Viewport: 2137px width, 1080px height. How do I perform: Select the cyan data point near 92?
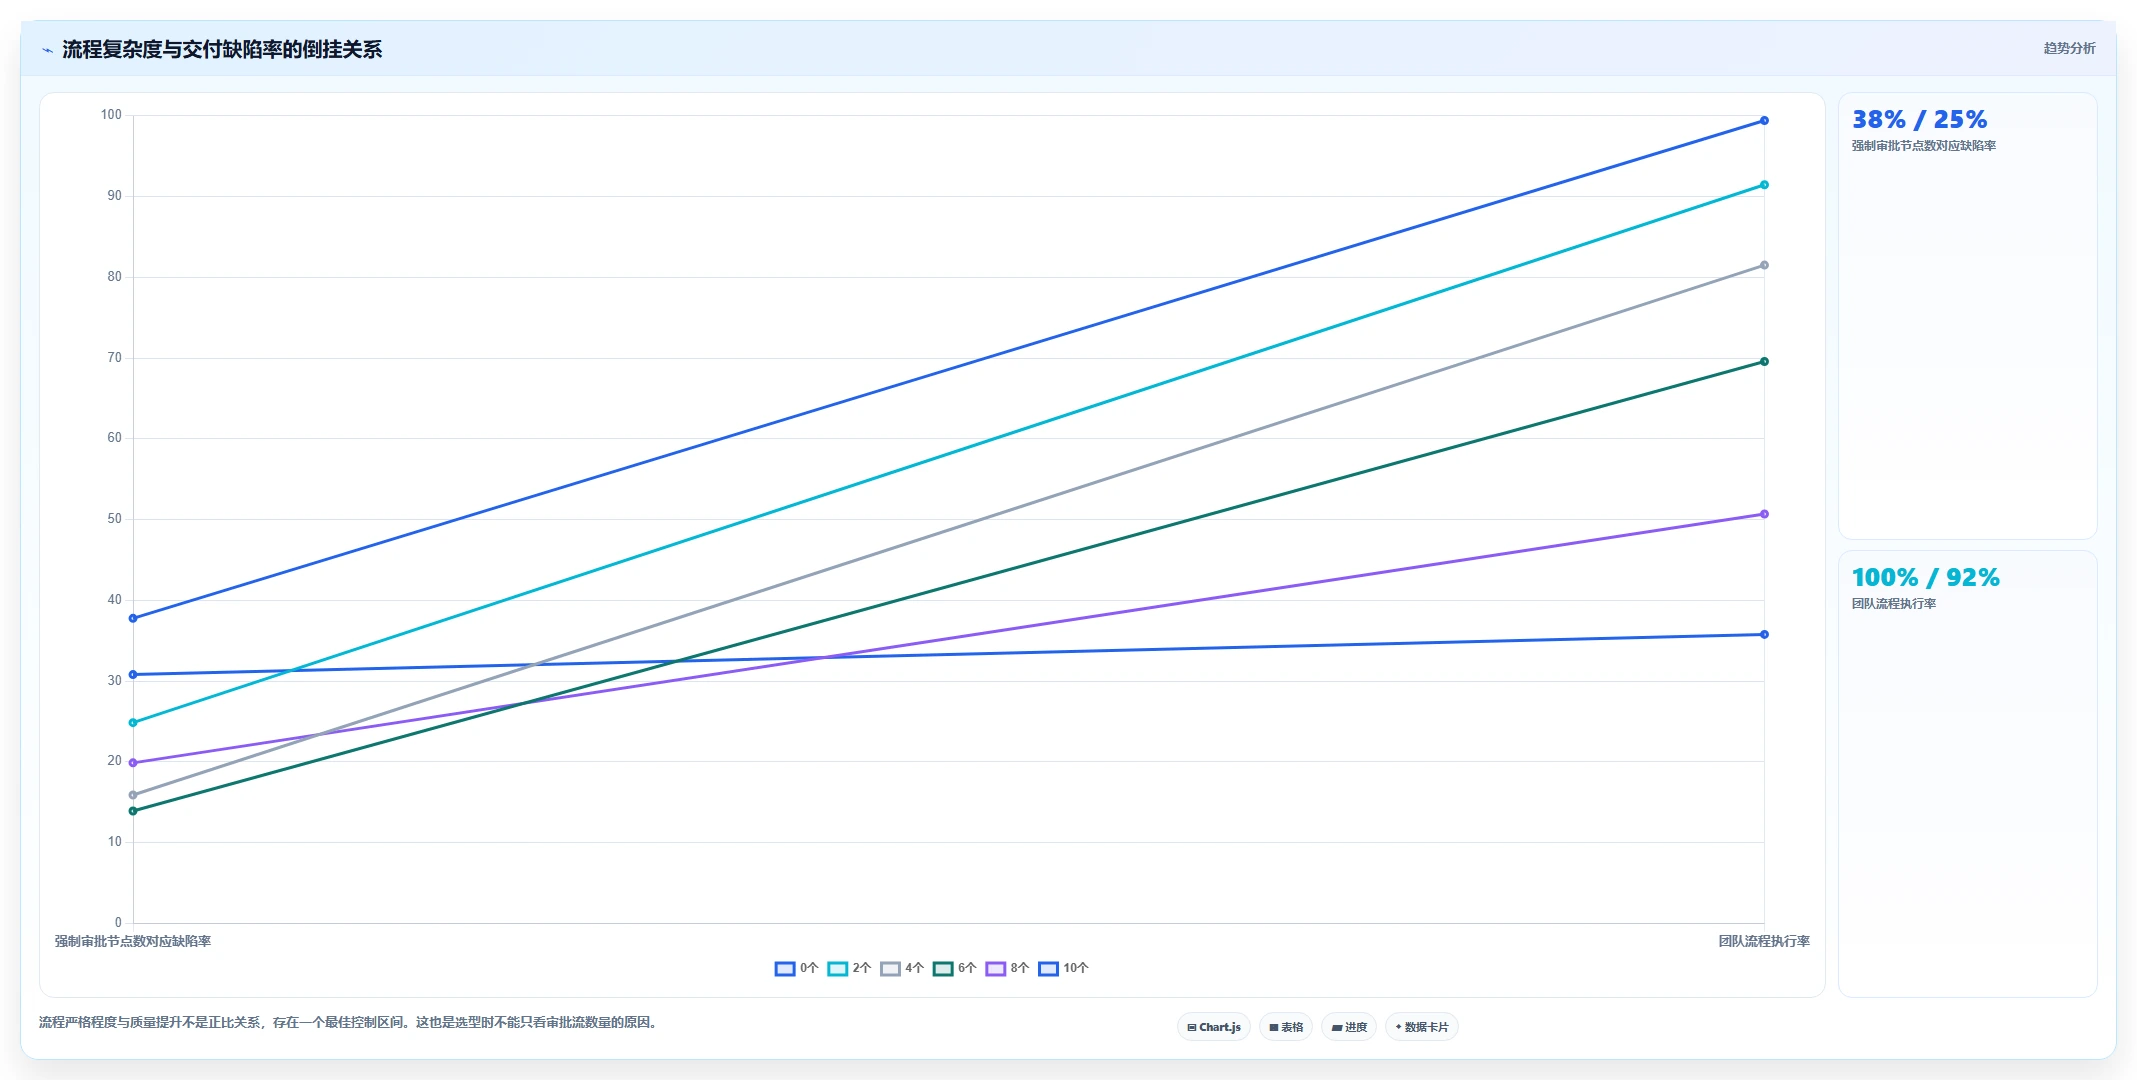(x=1764, y=185)
